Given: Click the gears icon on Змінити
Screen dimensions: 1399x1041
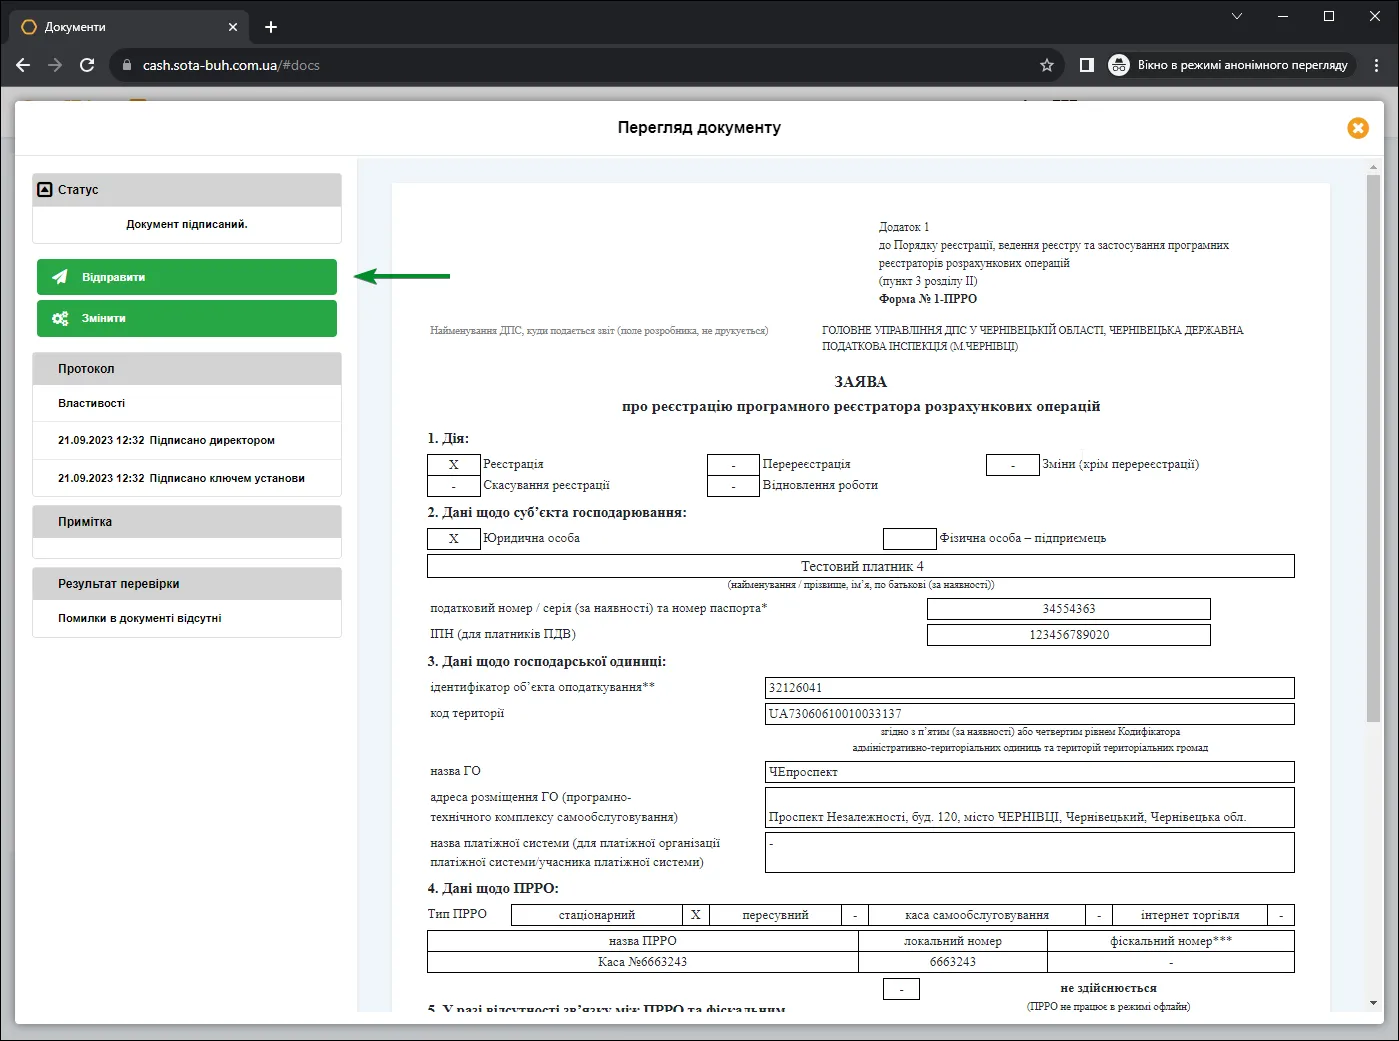Looking at the screenshot, I should pos(60,318).
